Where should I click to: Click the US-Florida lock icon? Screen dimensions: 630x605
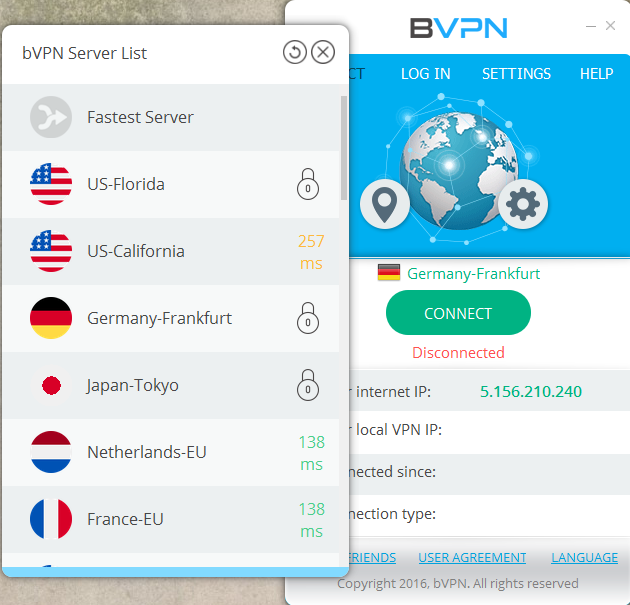coord(309,185)
